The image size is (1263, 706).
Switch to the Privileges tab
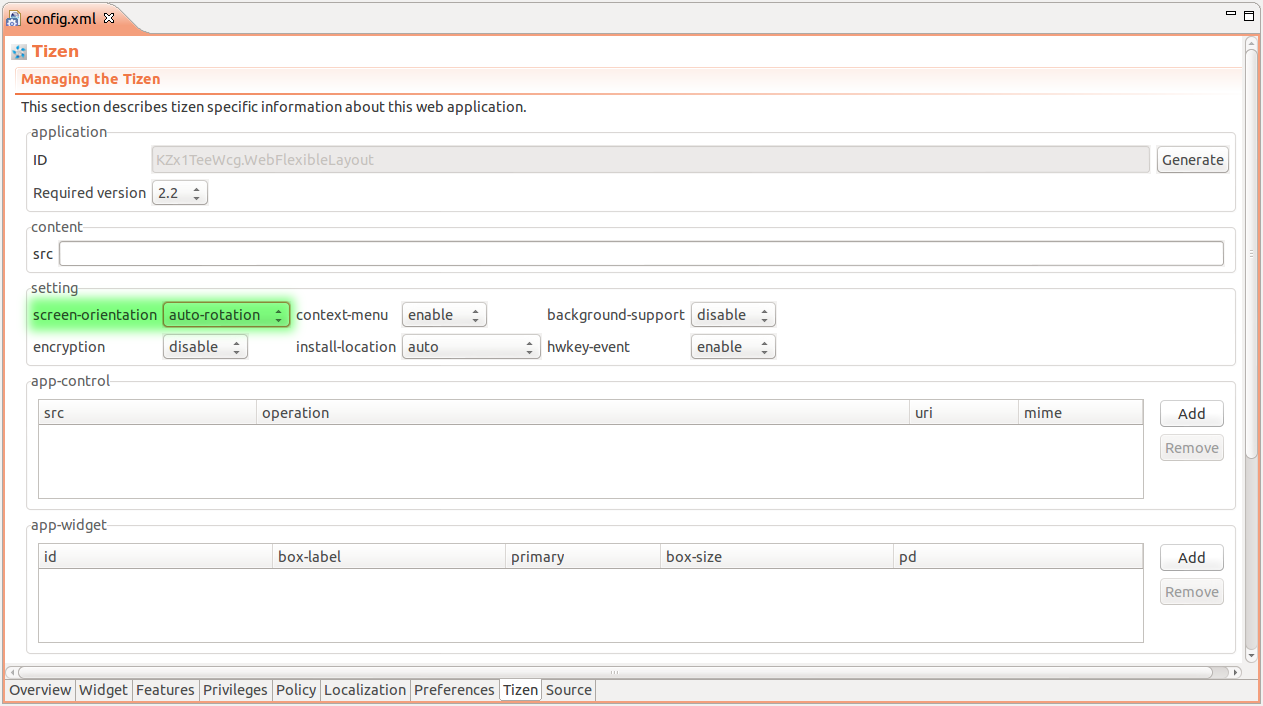coord(235,690)
